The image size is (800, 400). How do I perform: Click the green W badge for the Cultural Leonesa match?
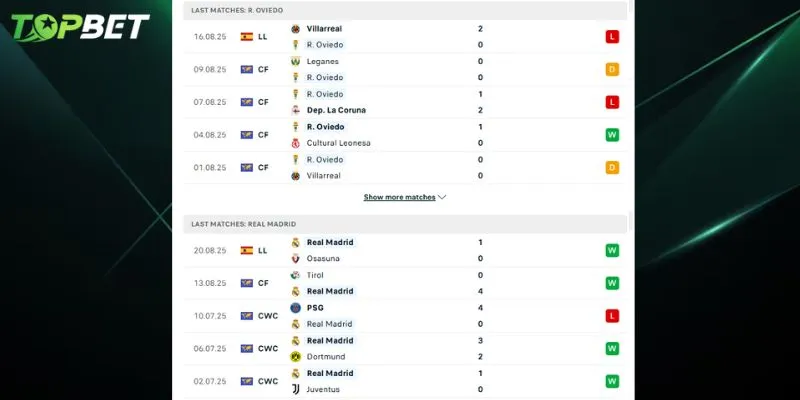611,135
